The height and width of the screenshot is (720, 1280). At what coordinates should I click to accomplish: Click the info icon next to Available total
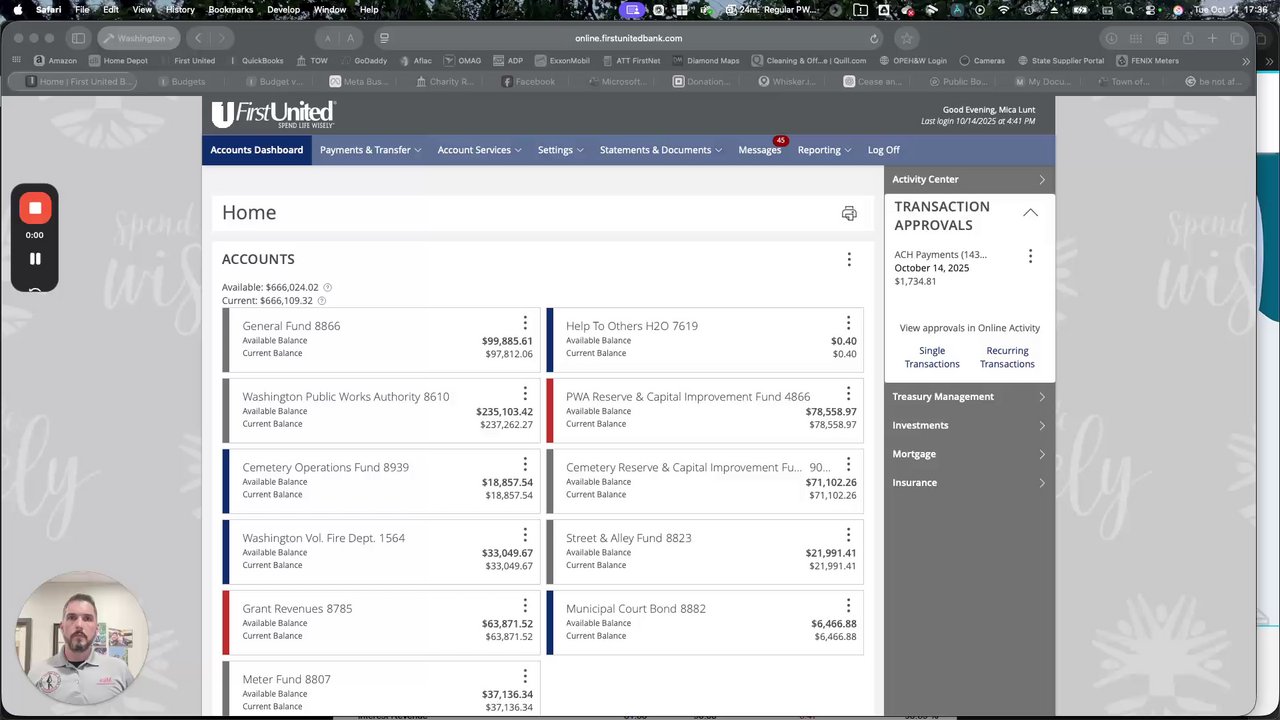click(327, 287)
